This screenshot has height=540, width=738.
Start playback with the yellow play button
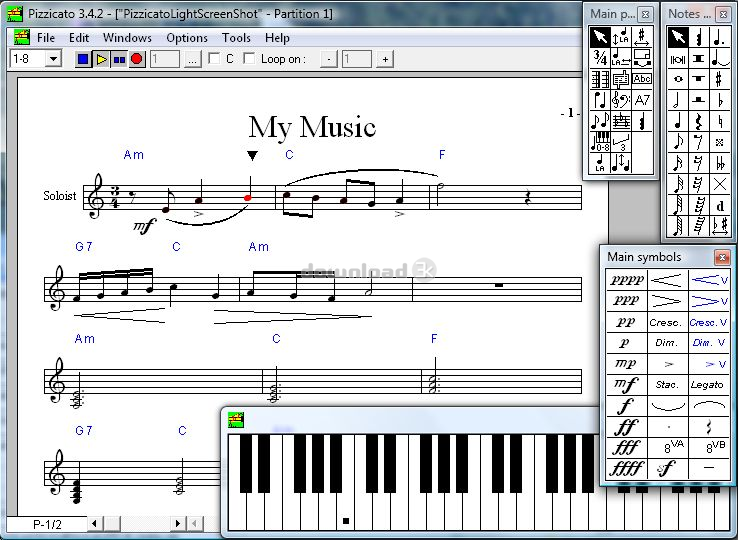click(101, 59)
